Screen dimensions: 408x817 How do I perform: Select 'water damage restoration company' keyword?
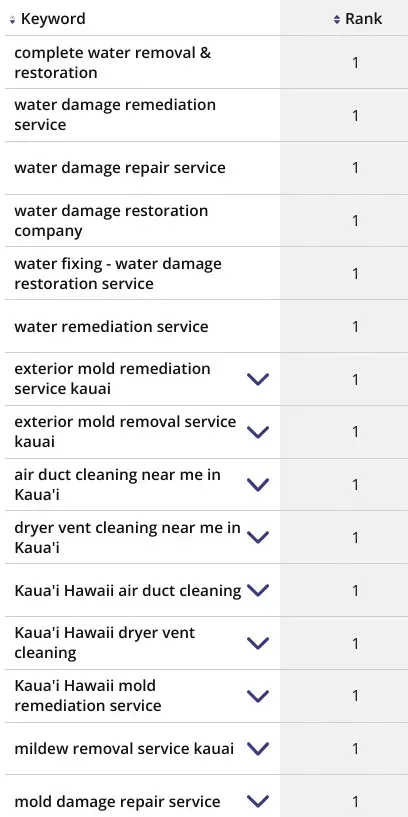click(111, 221)
